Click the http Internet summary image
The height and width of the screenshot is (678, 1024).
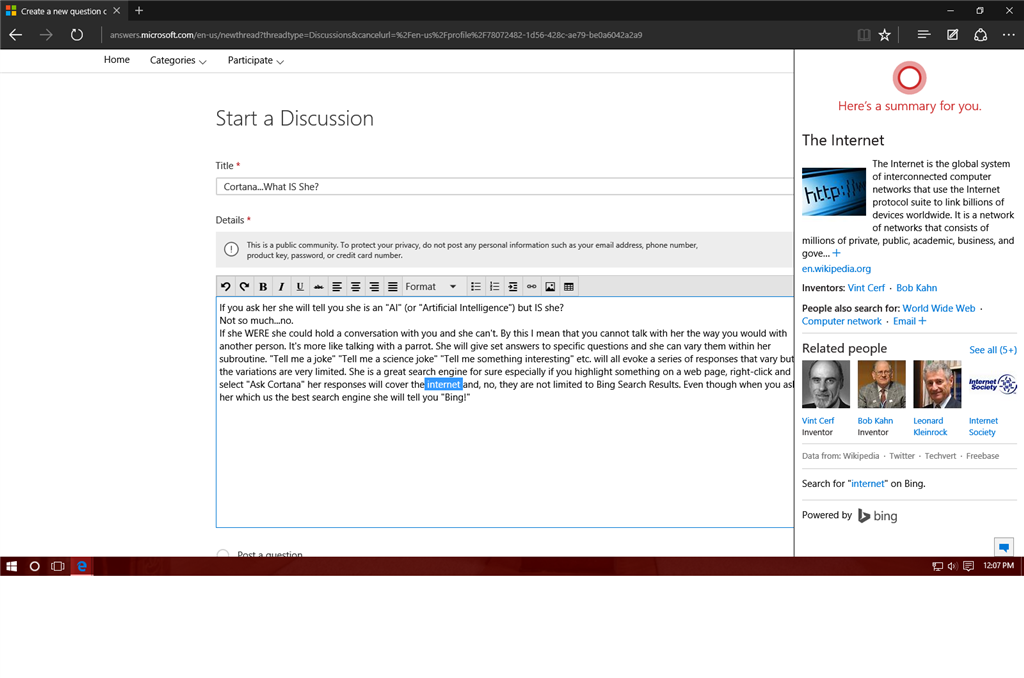coord(834,192)
